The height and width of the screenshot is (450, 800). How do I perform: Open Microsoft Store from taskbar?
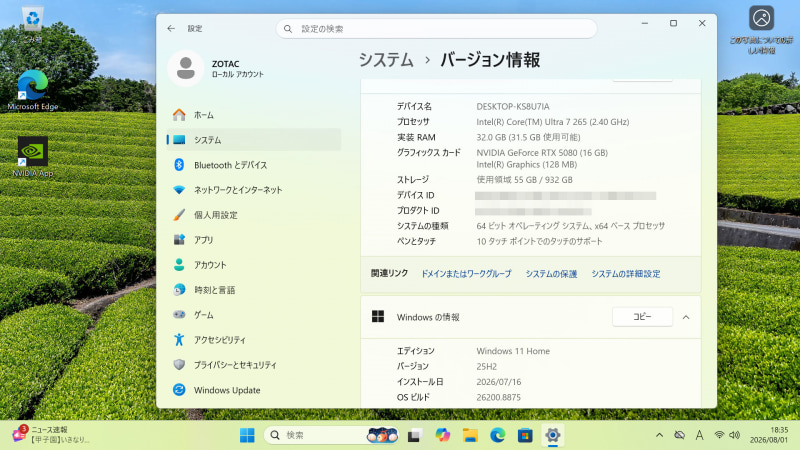pos(525,435)
